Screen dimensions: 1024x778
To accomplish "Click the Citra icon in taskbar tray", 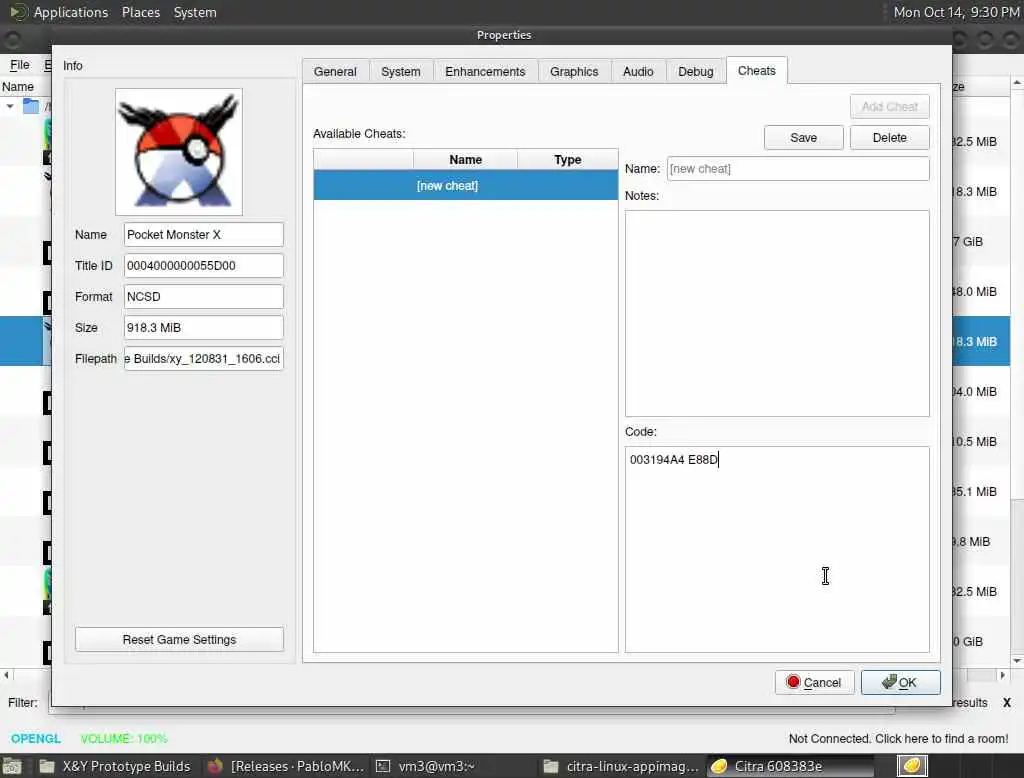I will 912,766.
